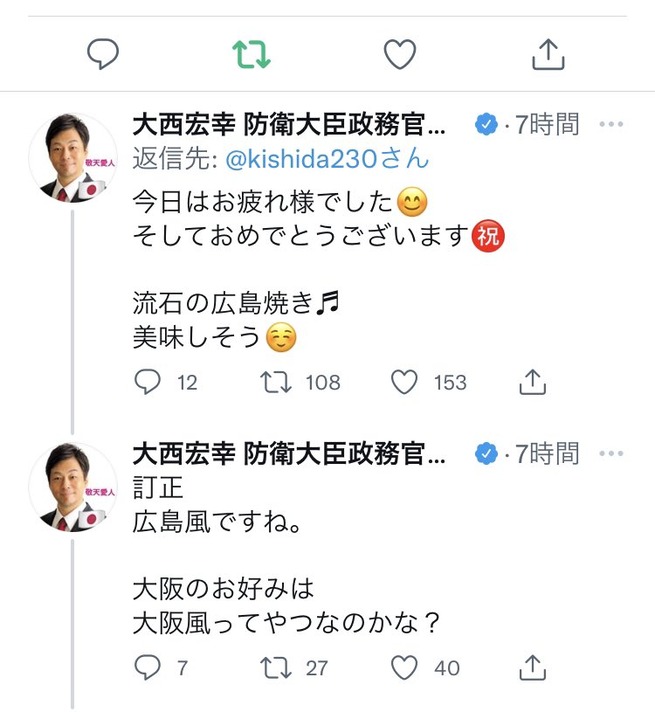The image size is (655, 712).
Task: Reply to the first tweet with 12 replies
Action: (147, 381)
